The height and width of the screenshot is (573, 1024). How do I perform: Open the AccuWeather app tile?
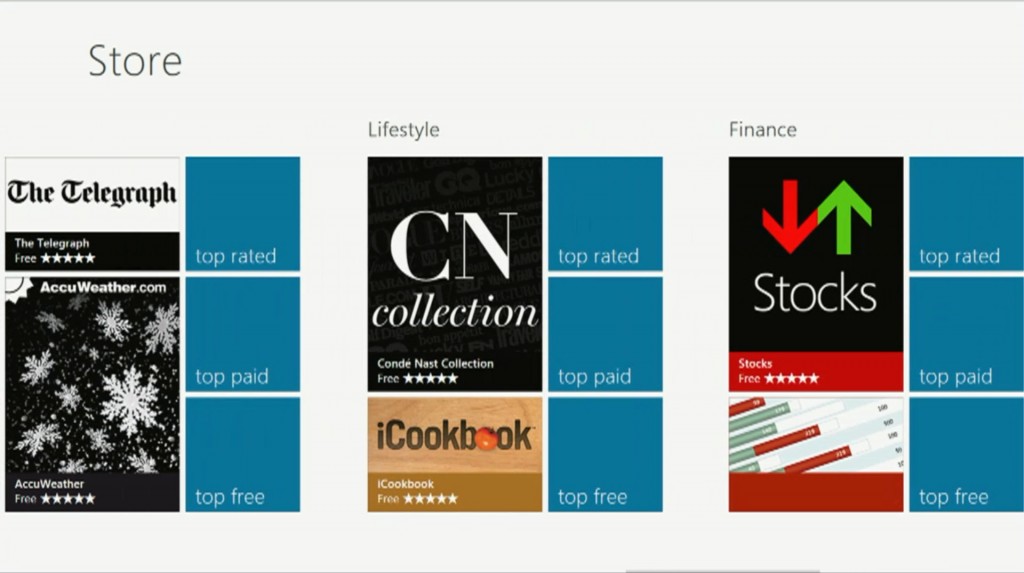[x=92, y=394]
